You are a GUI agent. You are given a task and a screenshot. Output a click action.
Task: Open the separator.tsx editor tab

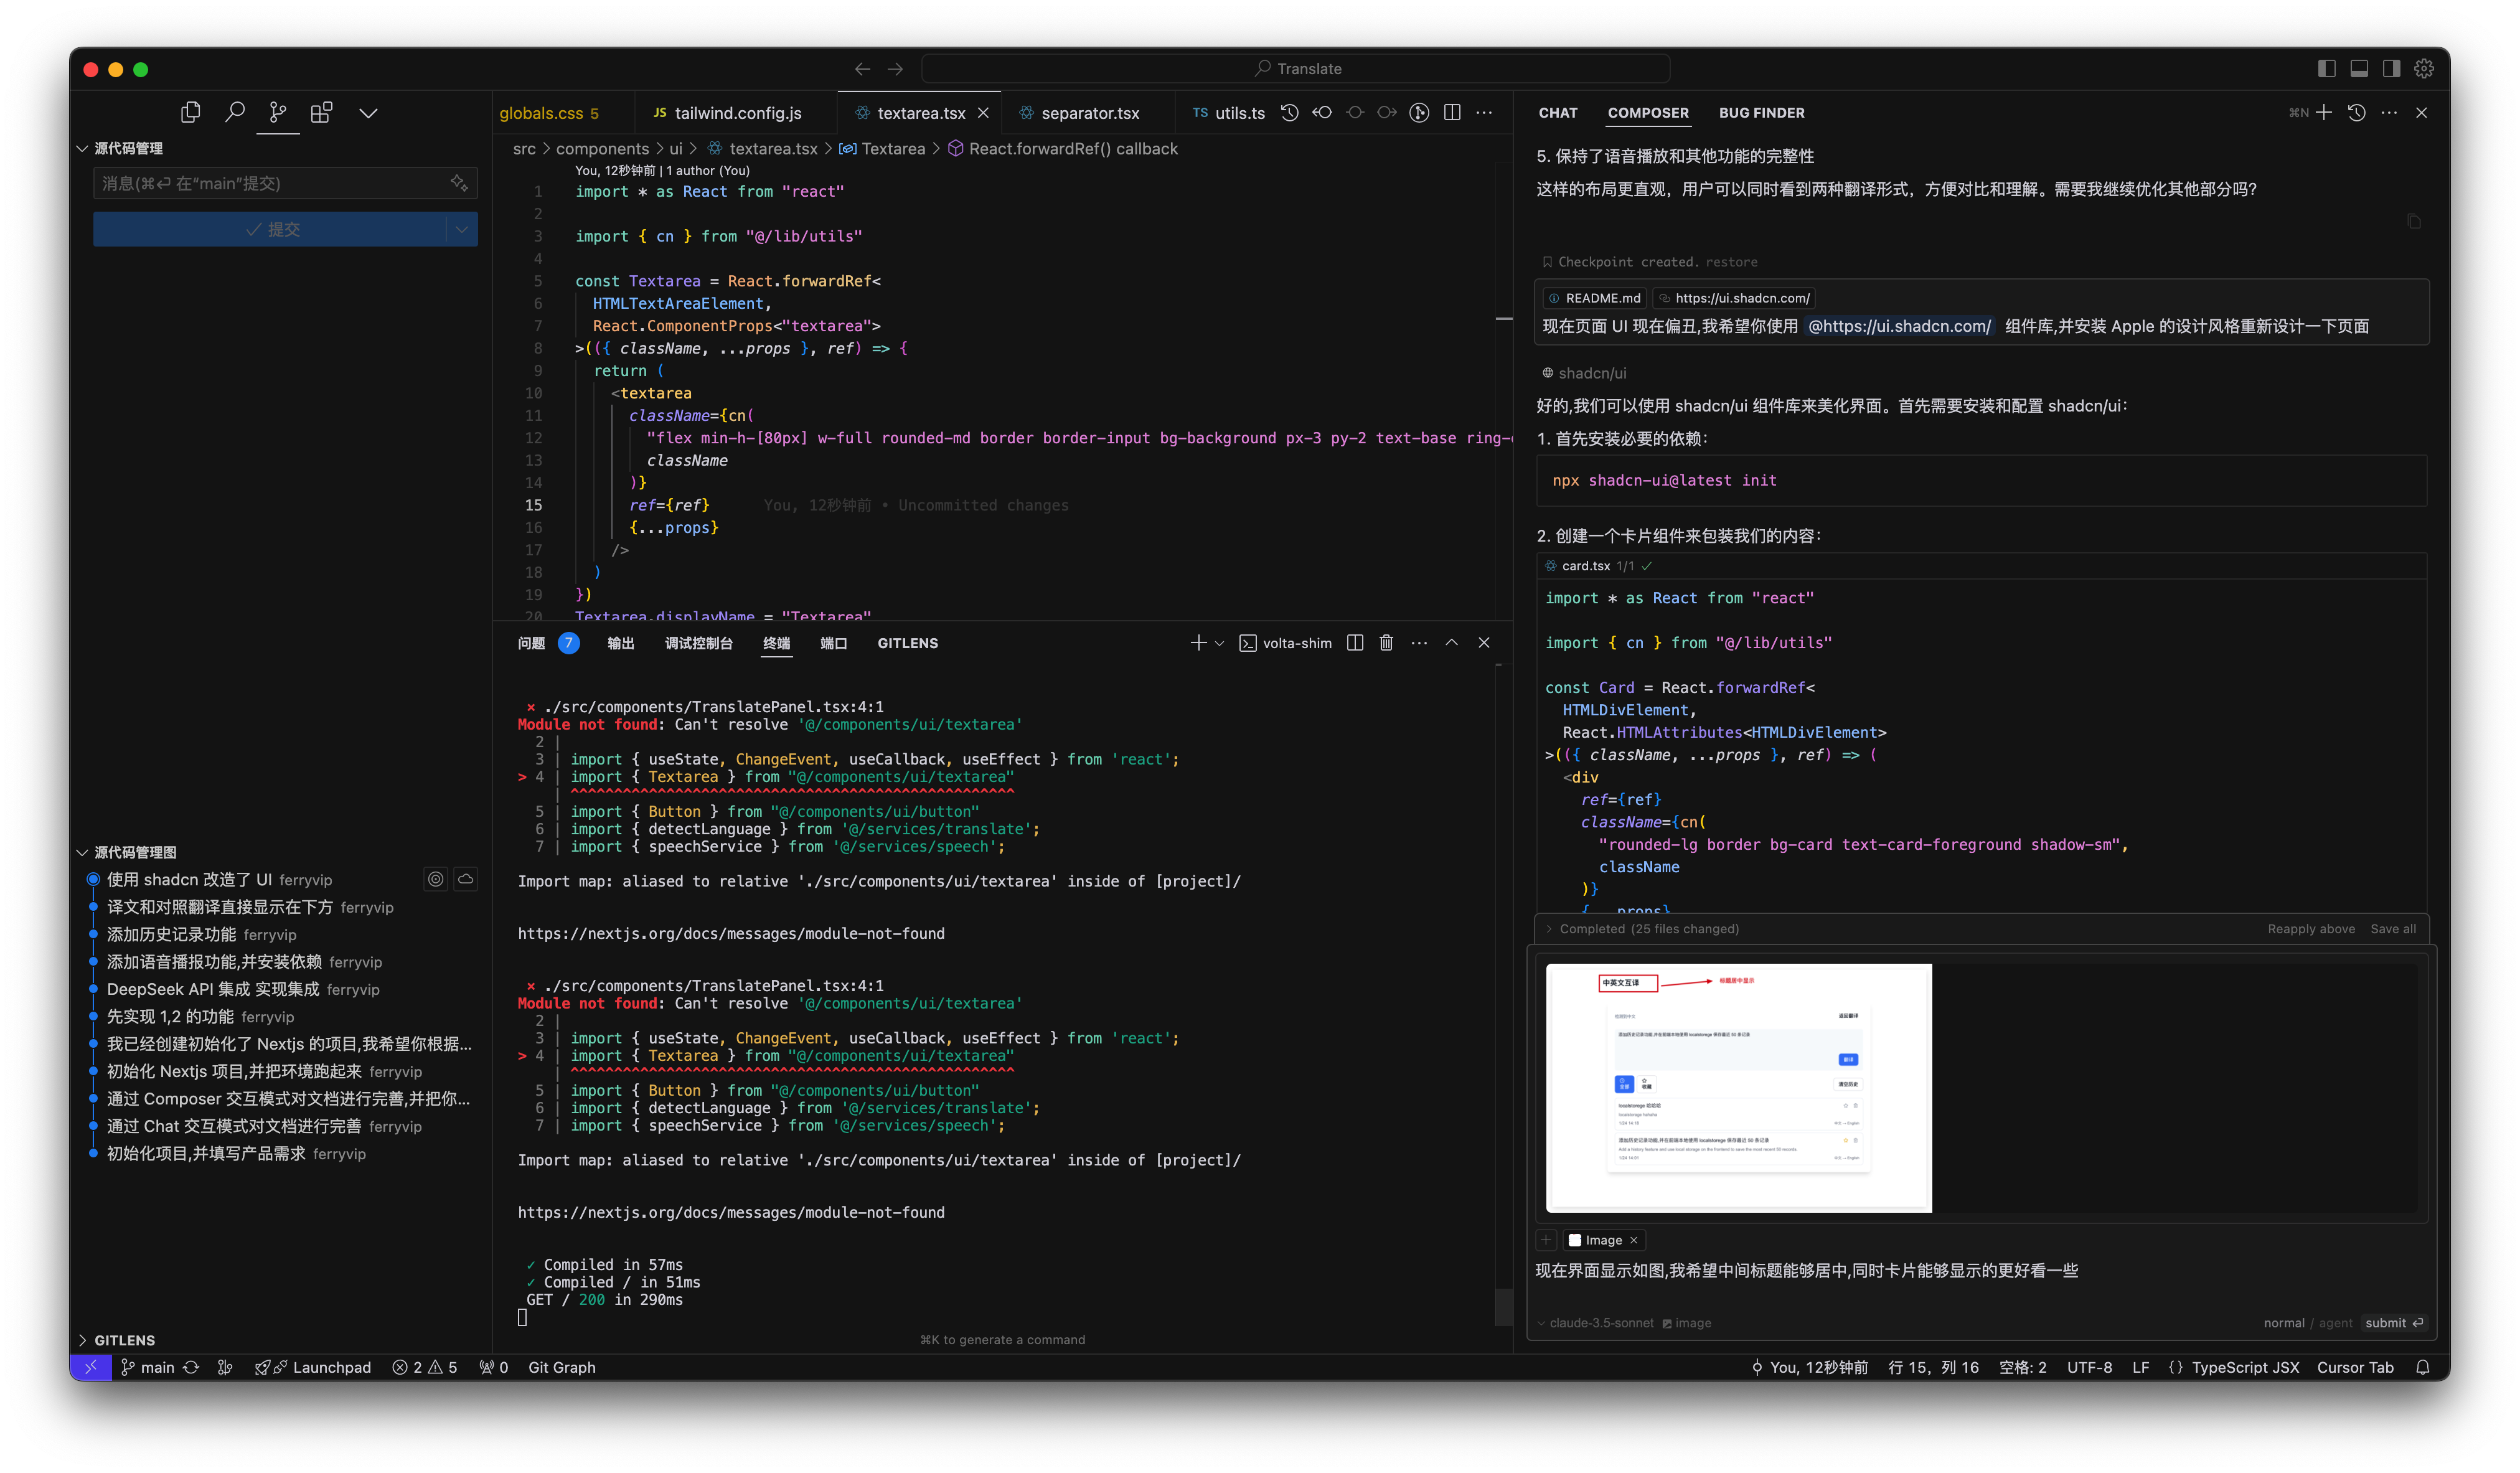click(1089, 113)
